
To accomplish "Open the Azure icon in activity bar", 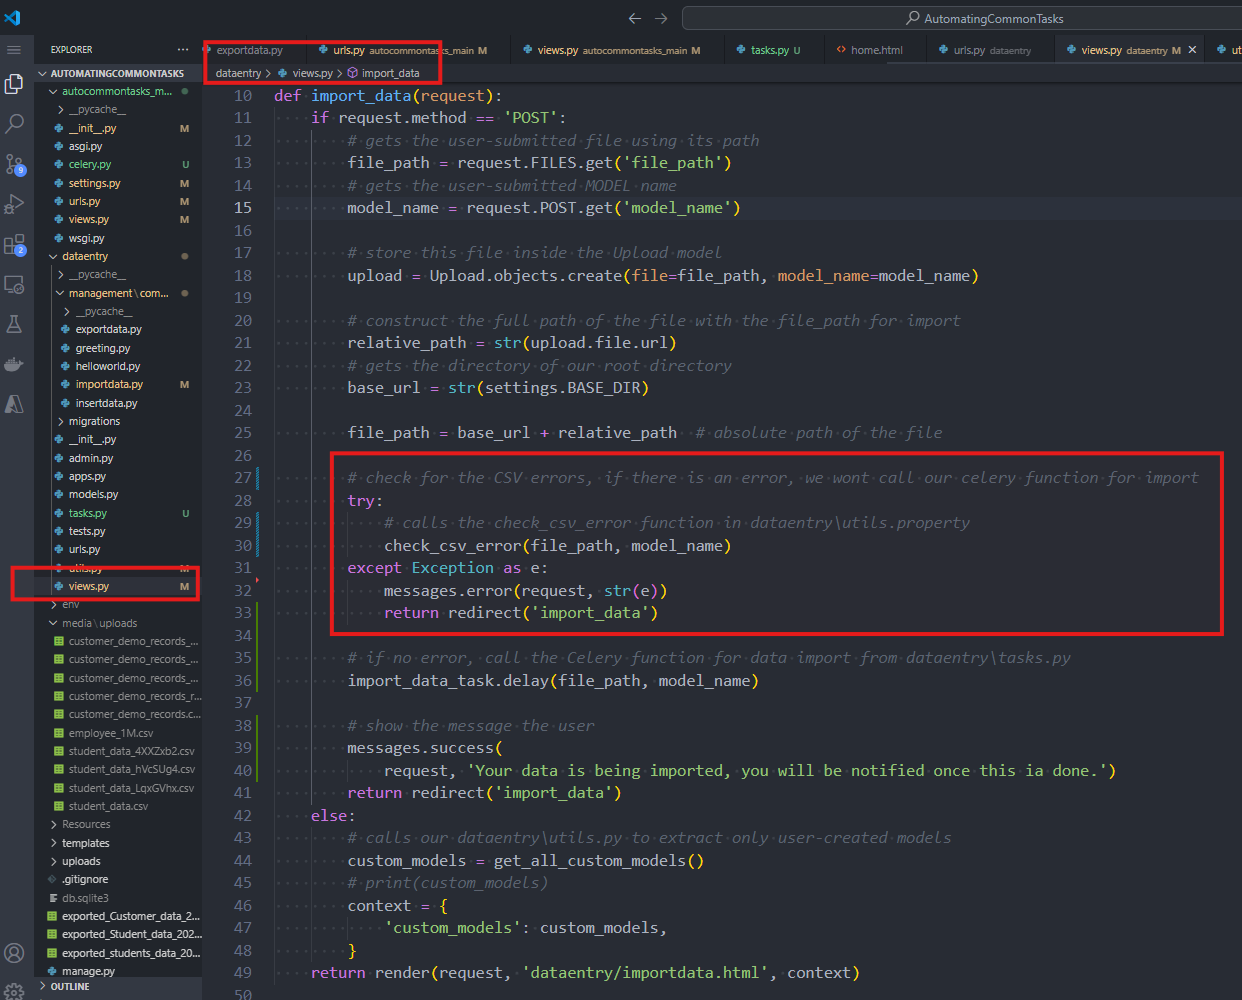I will click(x=14, y=404).
